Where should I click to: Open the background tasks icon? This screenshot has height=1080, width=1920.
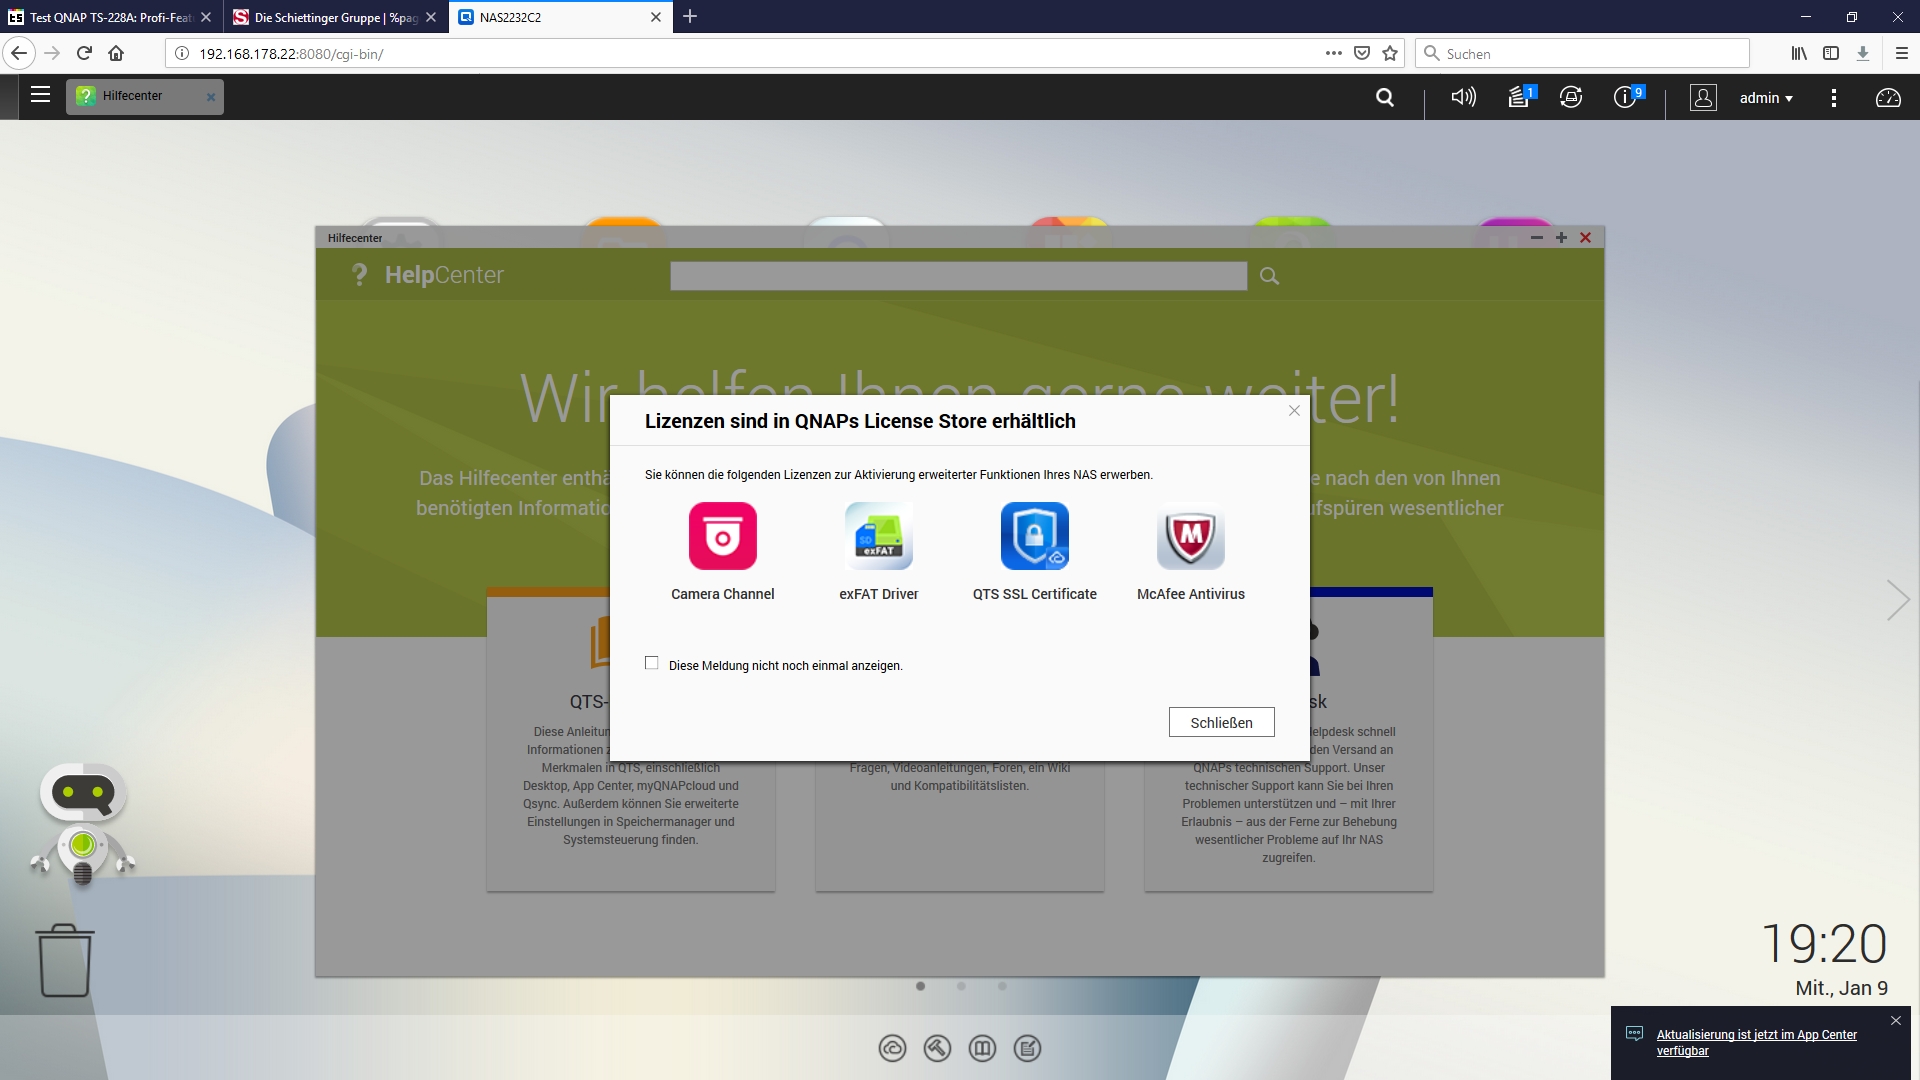(1519, 97)
